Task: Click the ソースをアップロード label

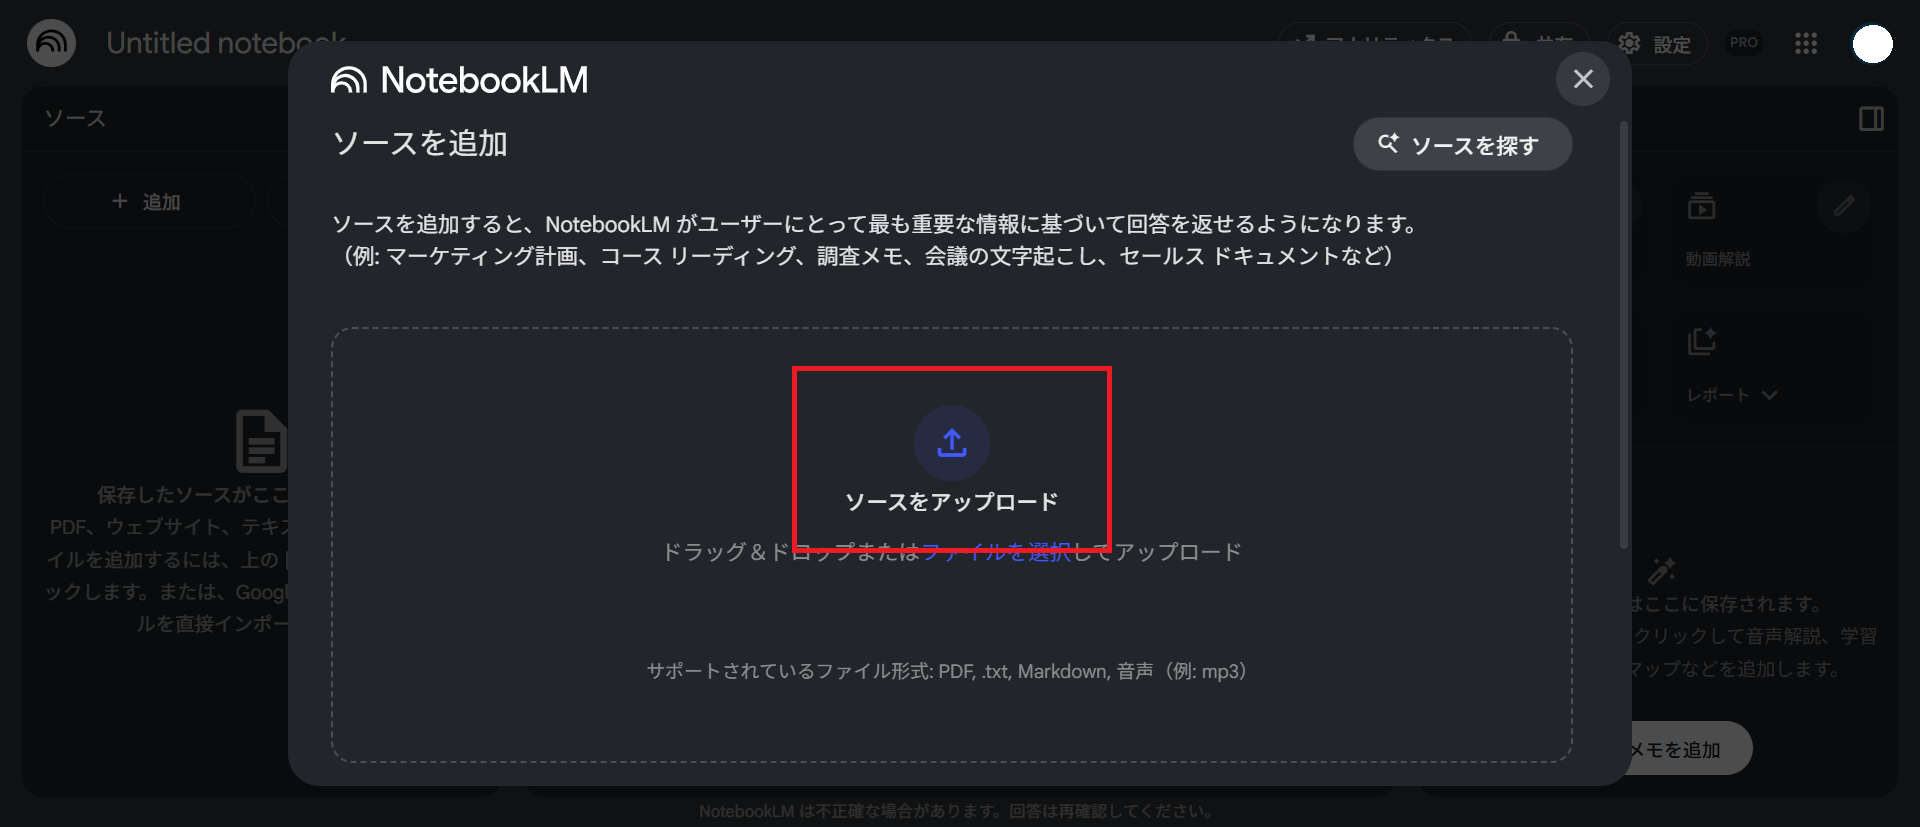Action: (952, 502)
